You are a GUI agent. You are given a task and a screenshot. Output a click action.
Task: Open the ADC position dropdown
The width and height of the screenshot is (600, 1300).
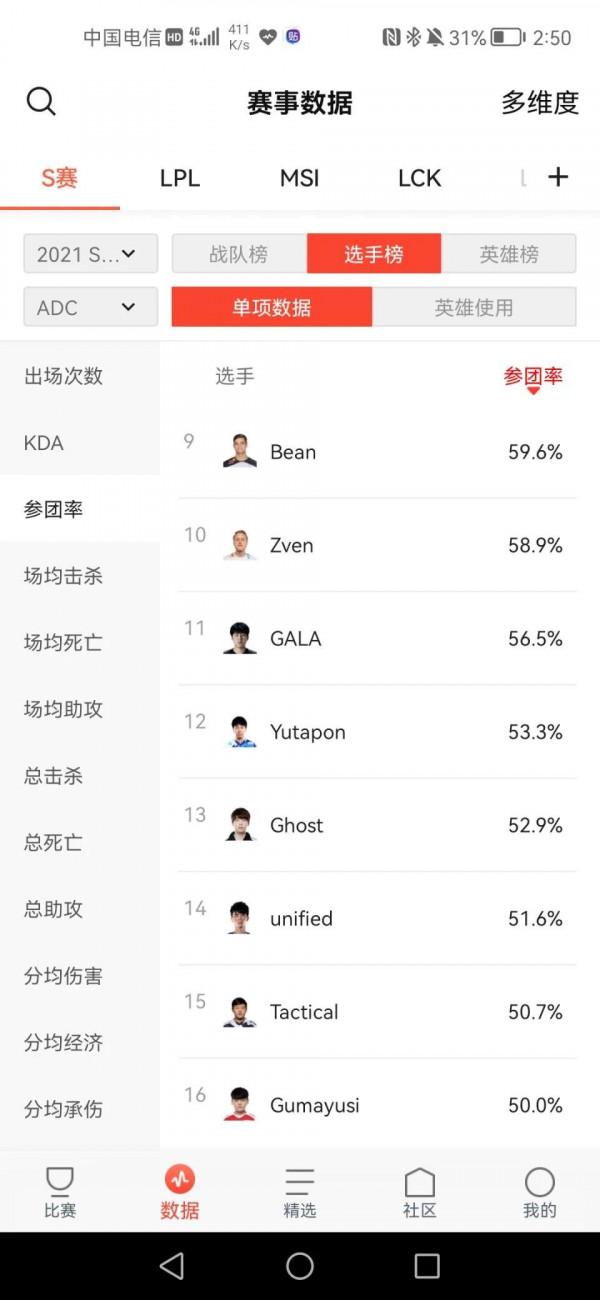pyautogui.click(x=89, y=307)
